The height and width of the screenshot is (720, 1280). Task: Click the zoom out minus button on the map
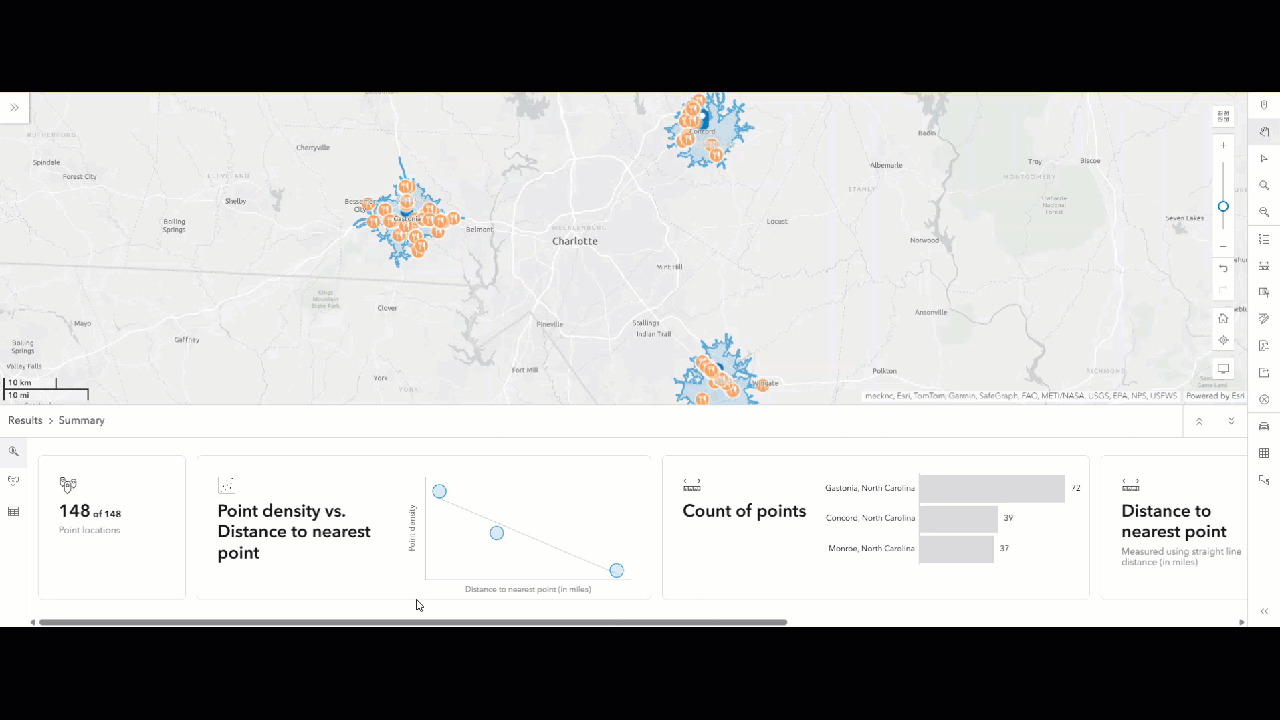pyautogui.click(x=1223, y=244)
